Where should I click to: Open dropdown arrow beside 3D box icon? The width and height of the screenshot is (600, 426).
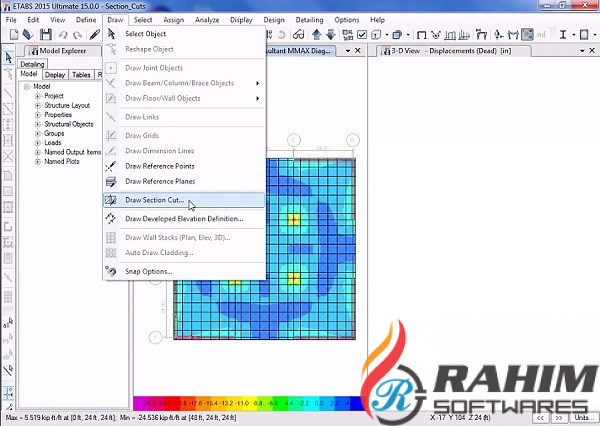click(x=408, y=35)
